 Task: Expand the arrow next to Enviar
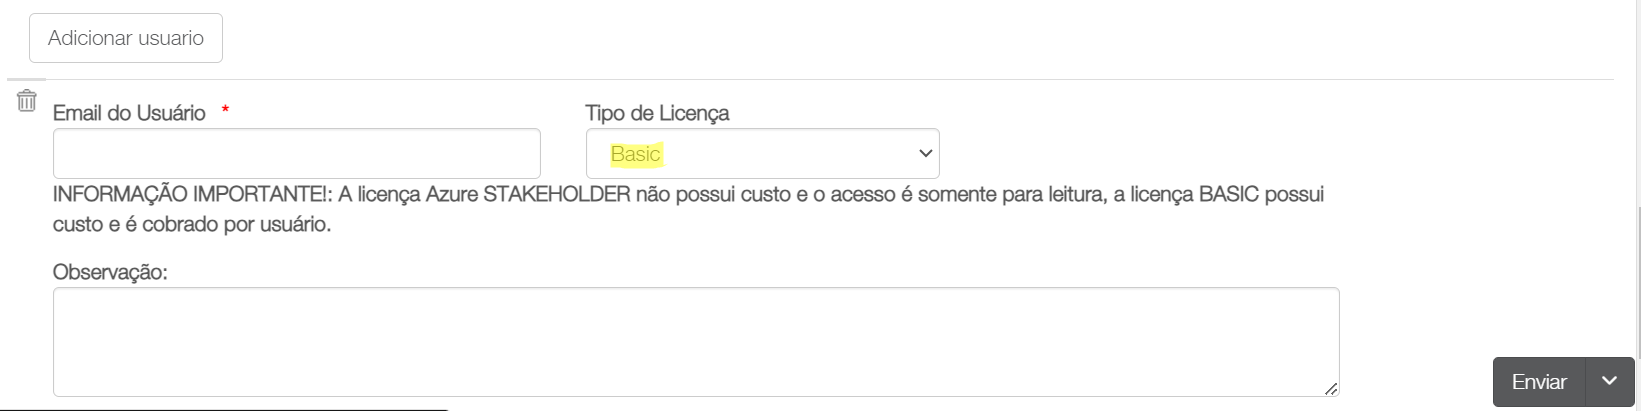(x=1609, y=381)
